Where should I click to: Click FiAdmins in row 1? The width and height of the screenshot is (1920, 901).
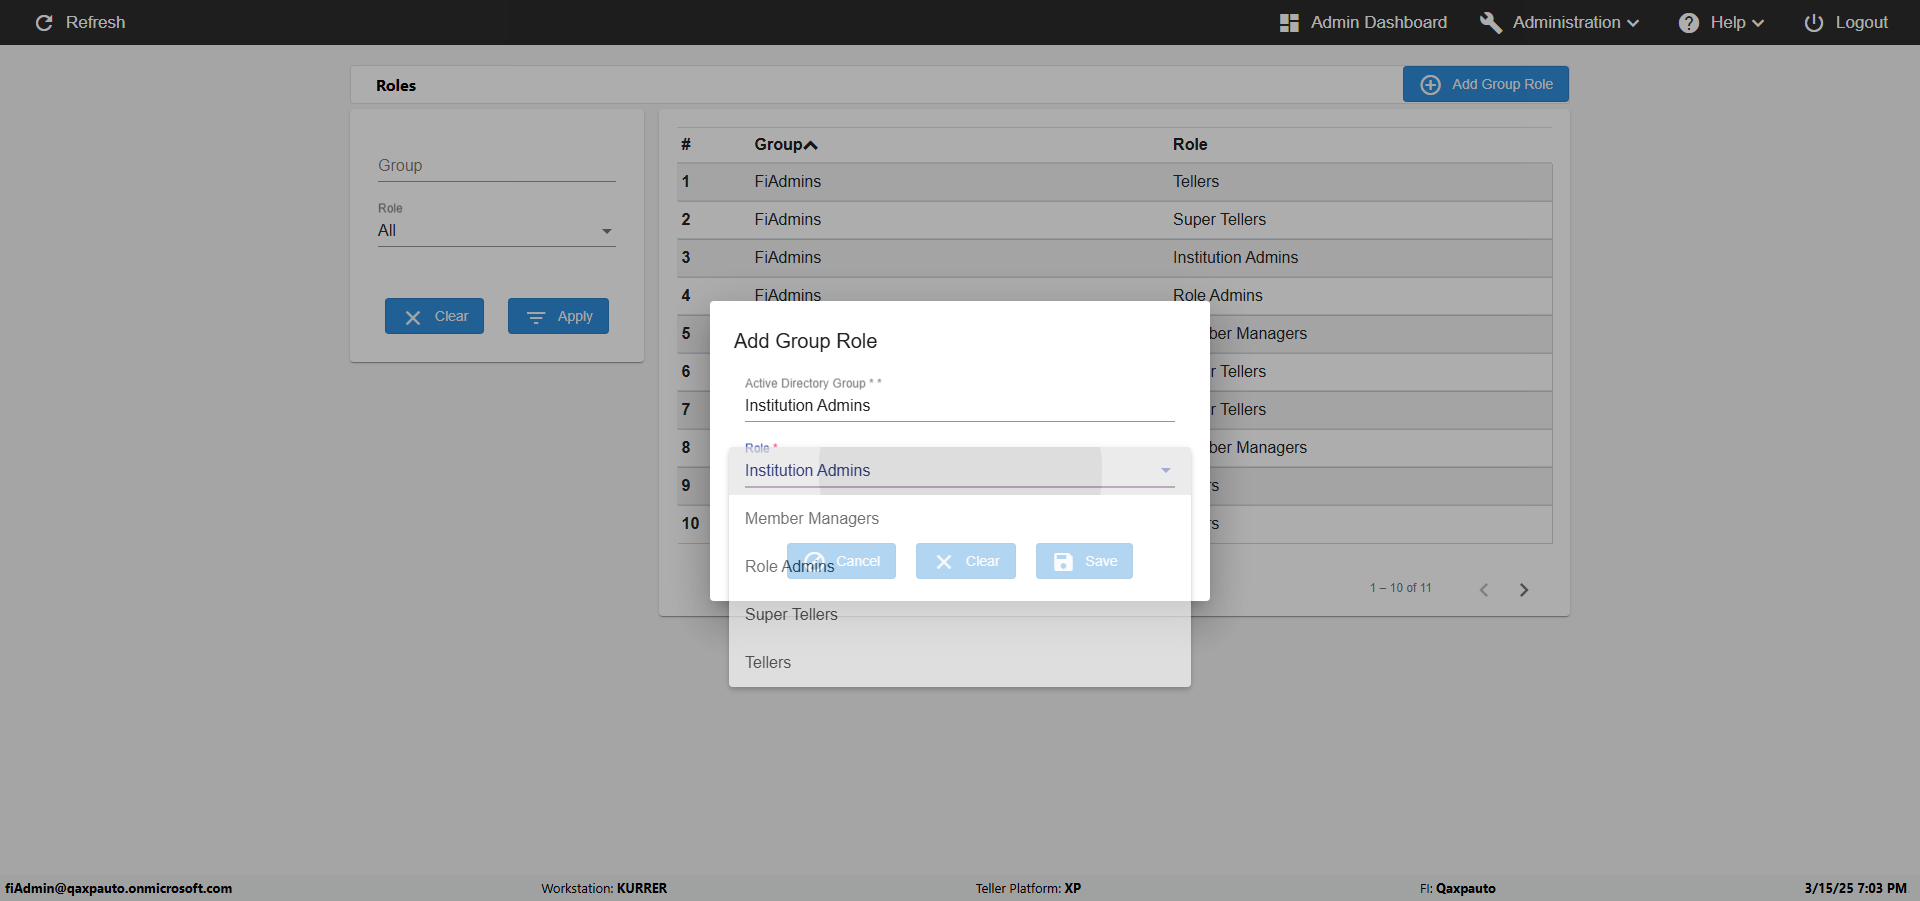788,182
